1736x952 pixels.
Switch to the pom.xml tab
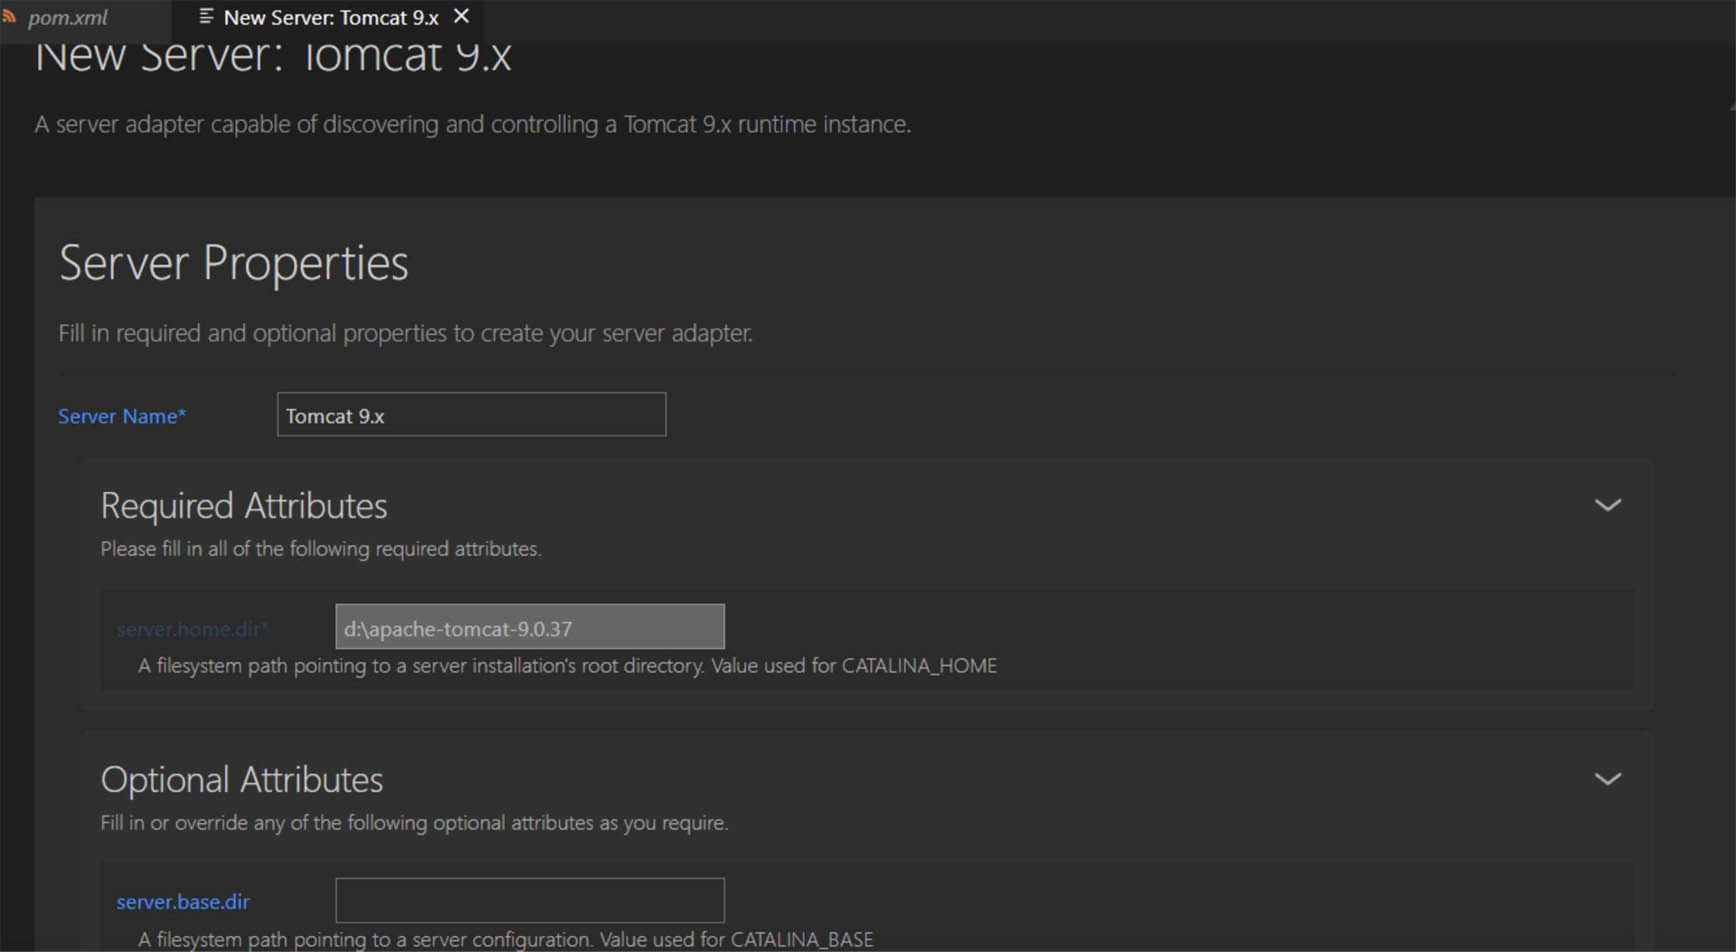[68, 17]
